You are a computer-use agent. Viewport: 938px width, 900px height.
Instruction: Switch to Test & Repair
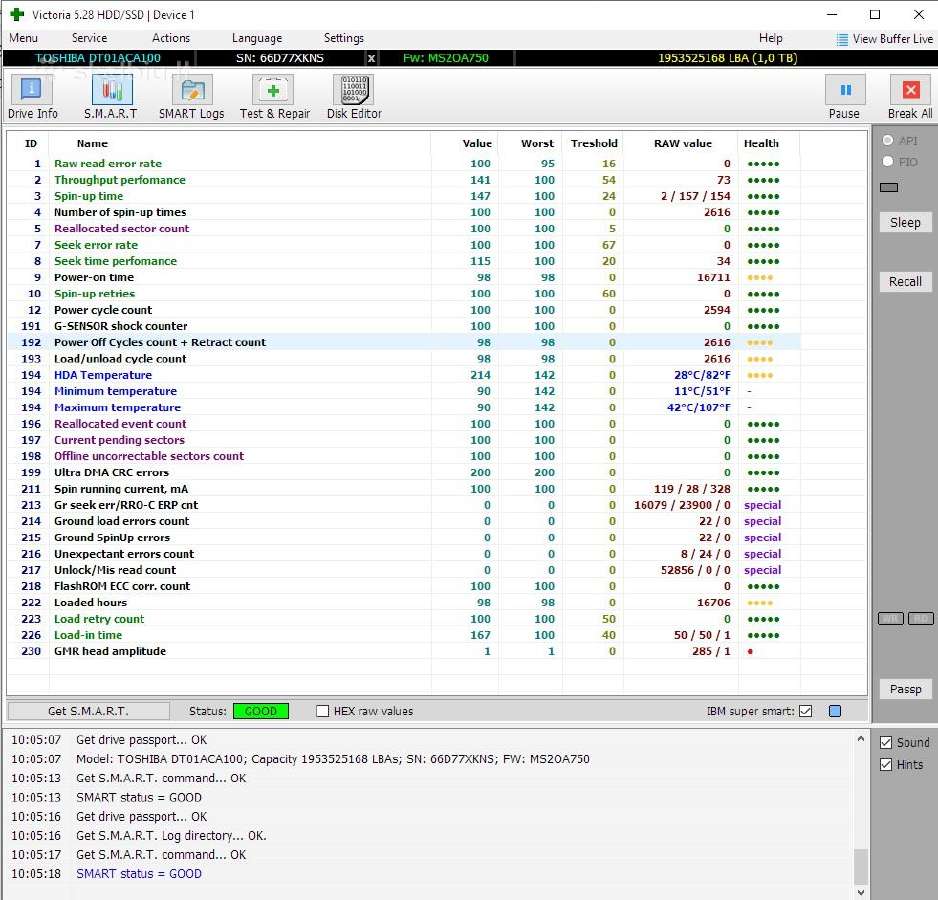pos(275,97)
